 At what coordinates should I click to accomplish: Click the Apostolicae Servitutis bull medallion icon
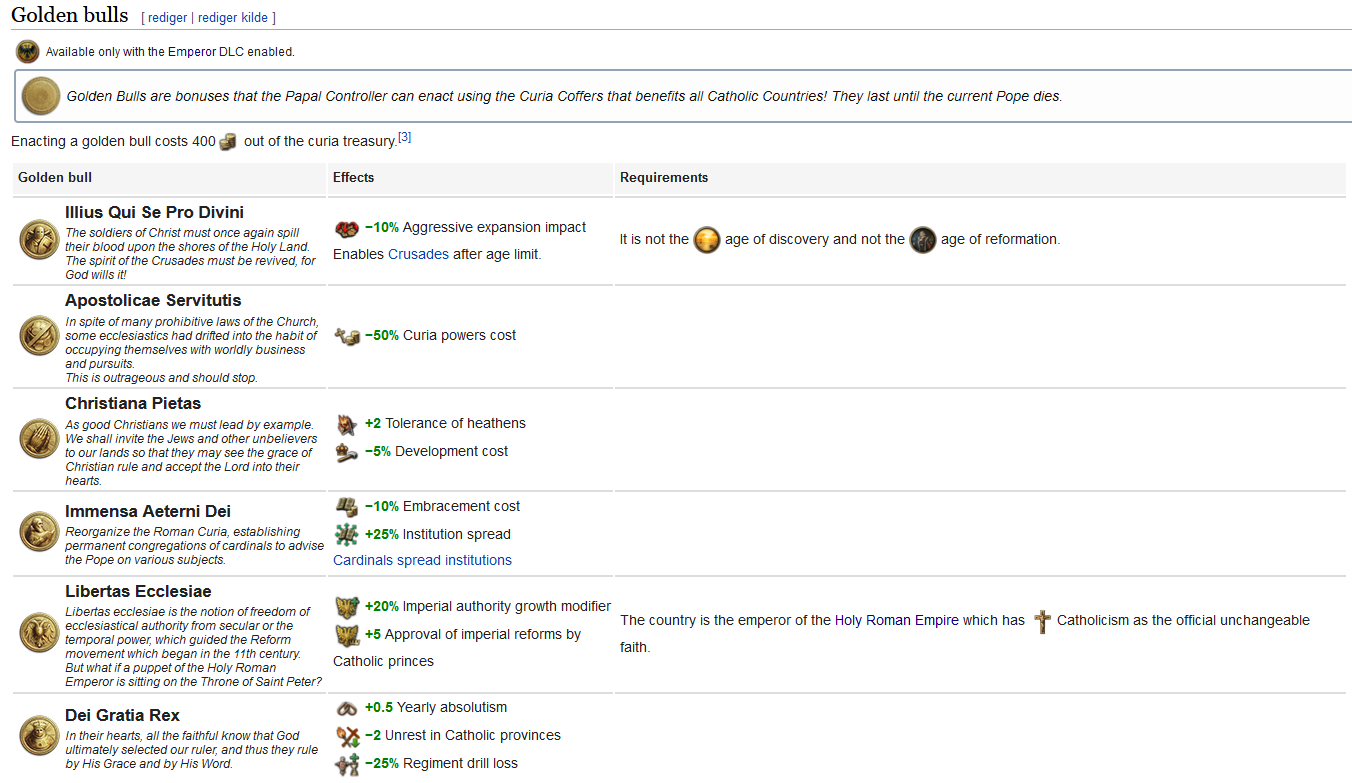(39, 335)
